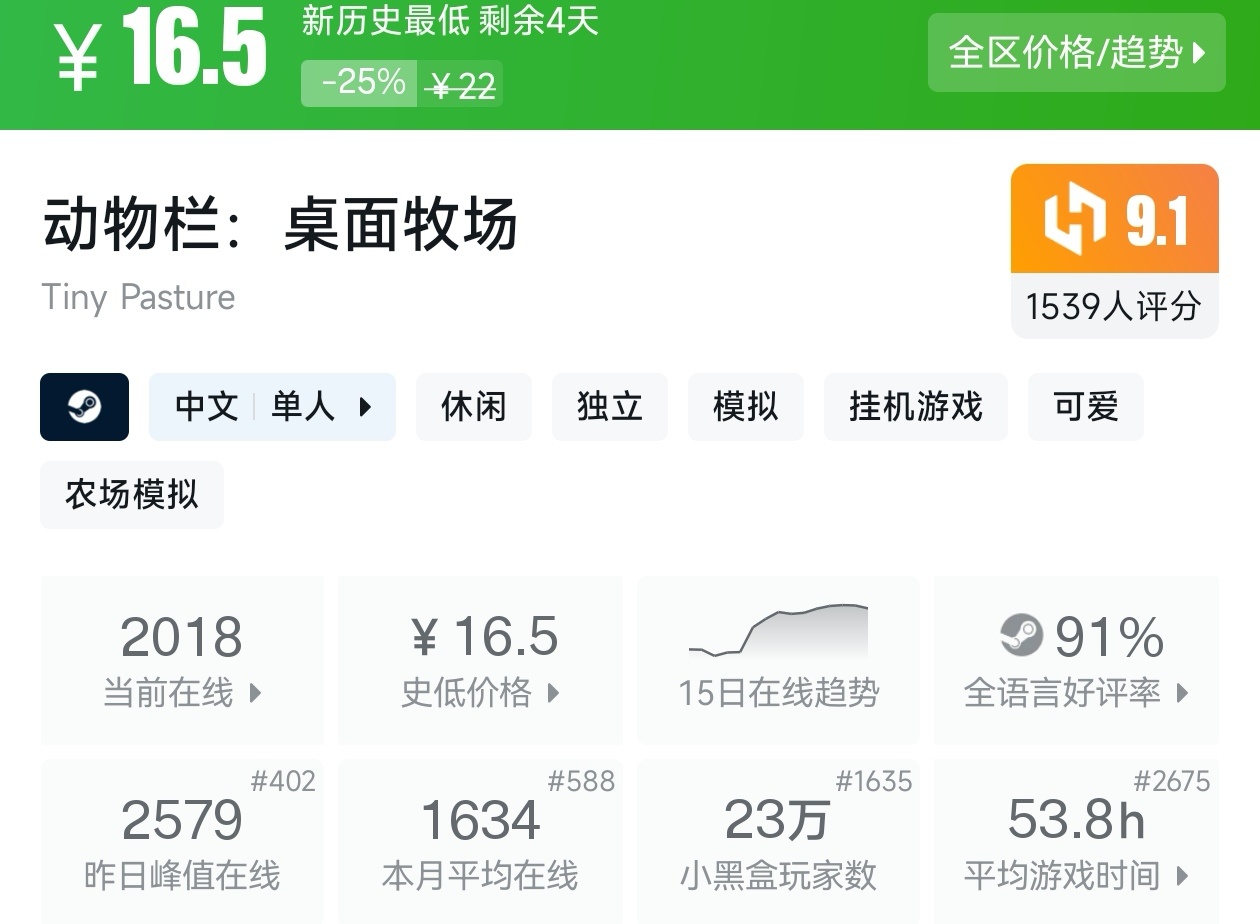The height and width of the screenshot is (924, 1260).
Task: Expand 全语言好评率 review details
Action: pyautogui.click(x=1076, y=660)
